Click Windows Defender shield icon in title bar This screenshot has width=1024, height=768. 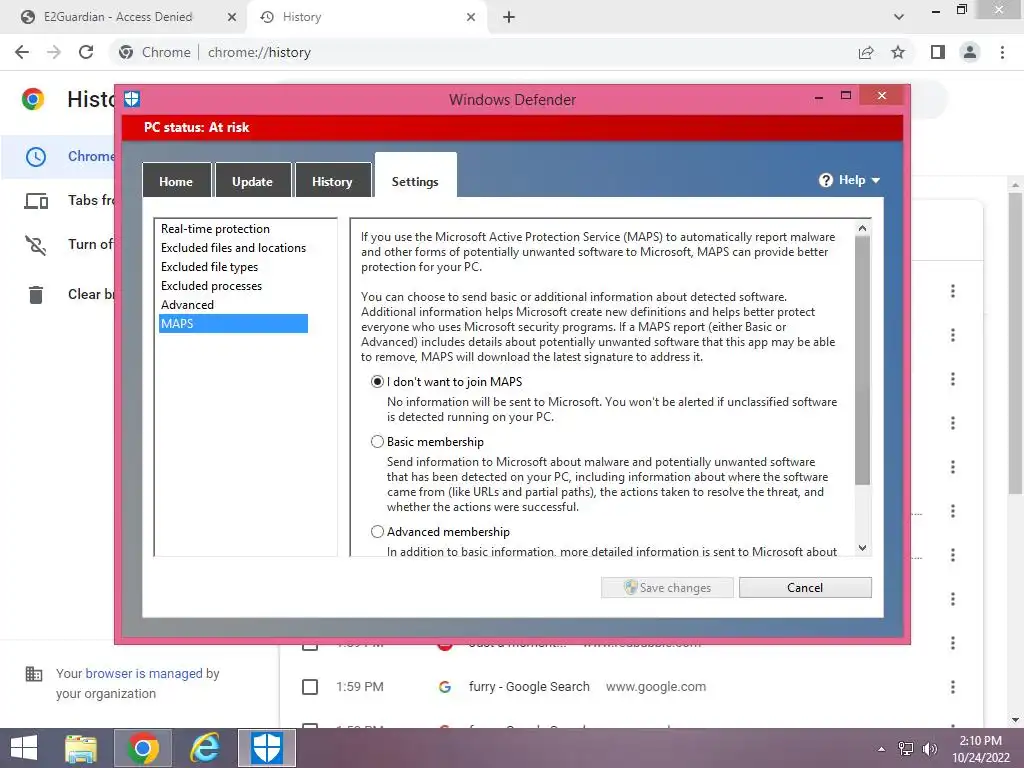click(x=132, y=99)
